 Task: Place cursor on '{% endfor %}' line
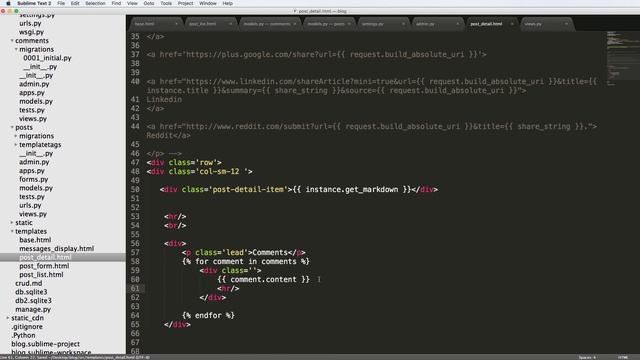[x=208, y=316]
